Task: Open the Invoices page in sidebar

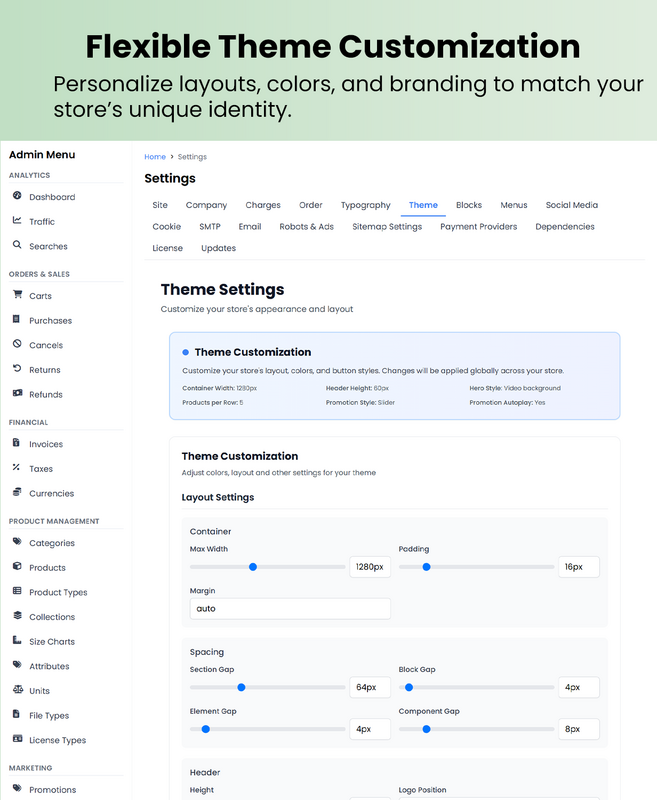Action: click(45, 444)
